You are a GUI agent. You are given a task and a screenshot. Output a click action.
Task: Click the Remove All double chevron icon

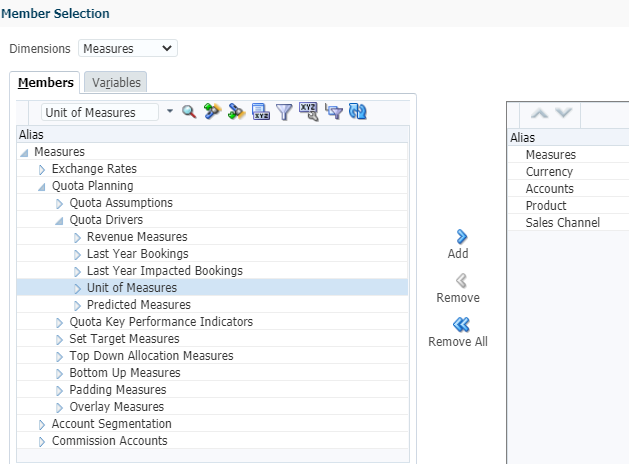pyautogui.click(x=461, y=324)
